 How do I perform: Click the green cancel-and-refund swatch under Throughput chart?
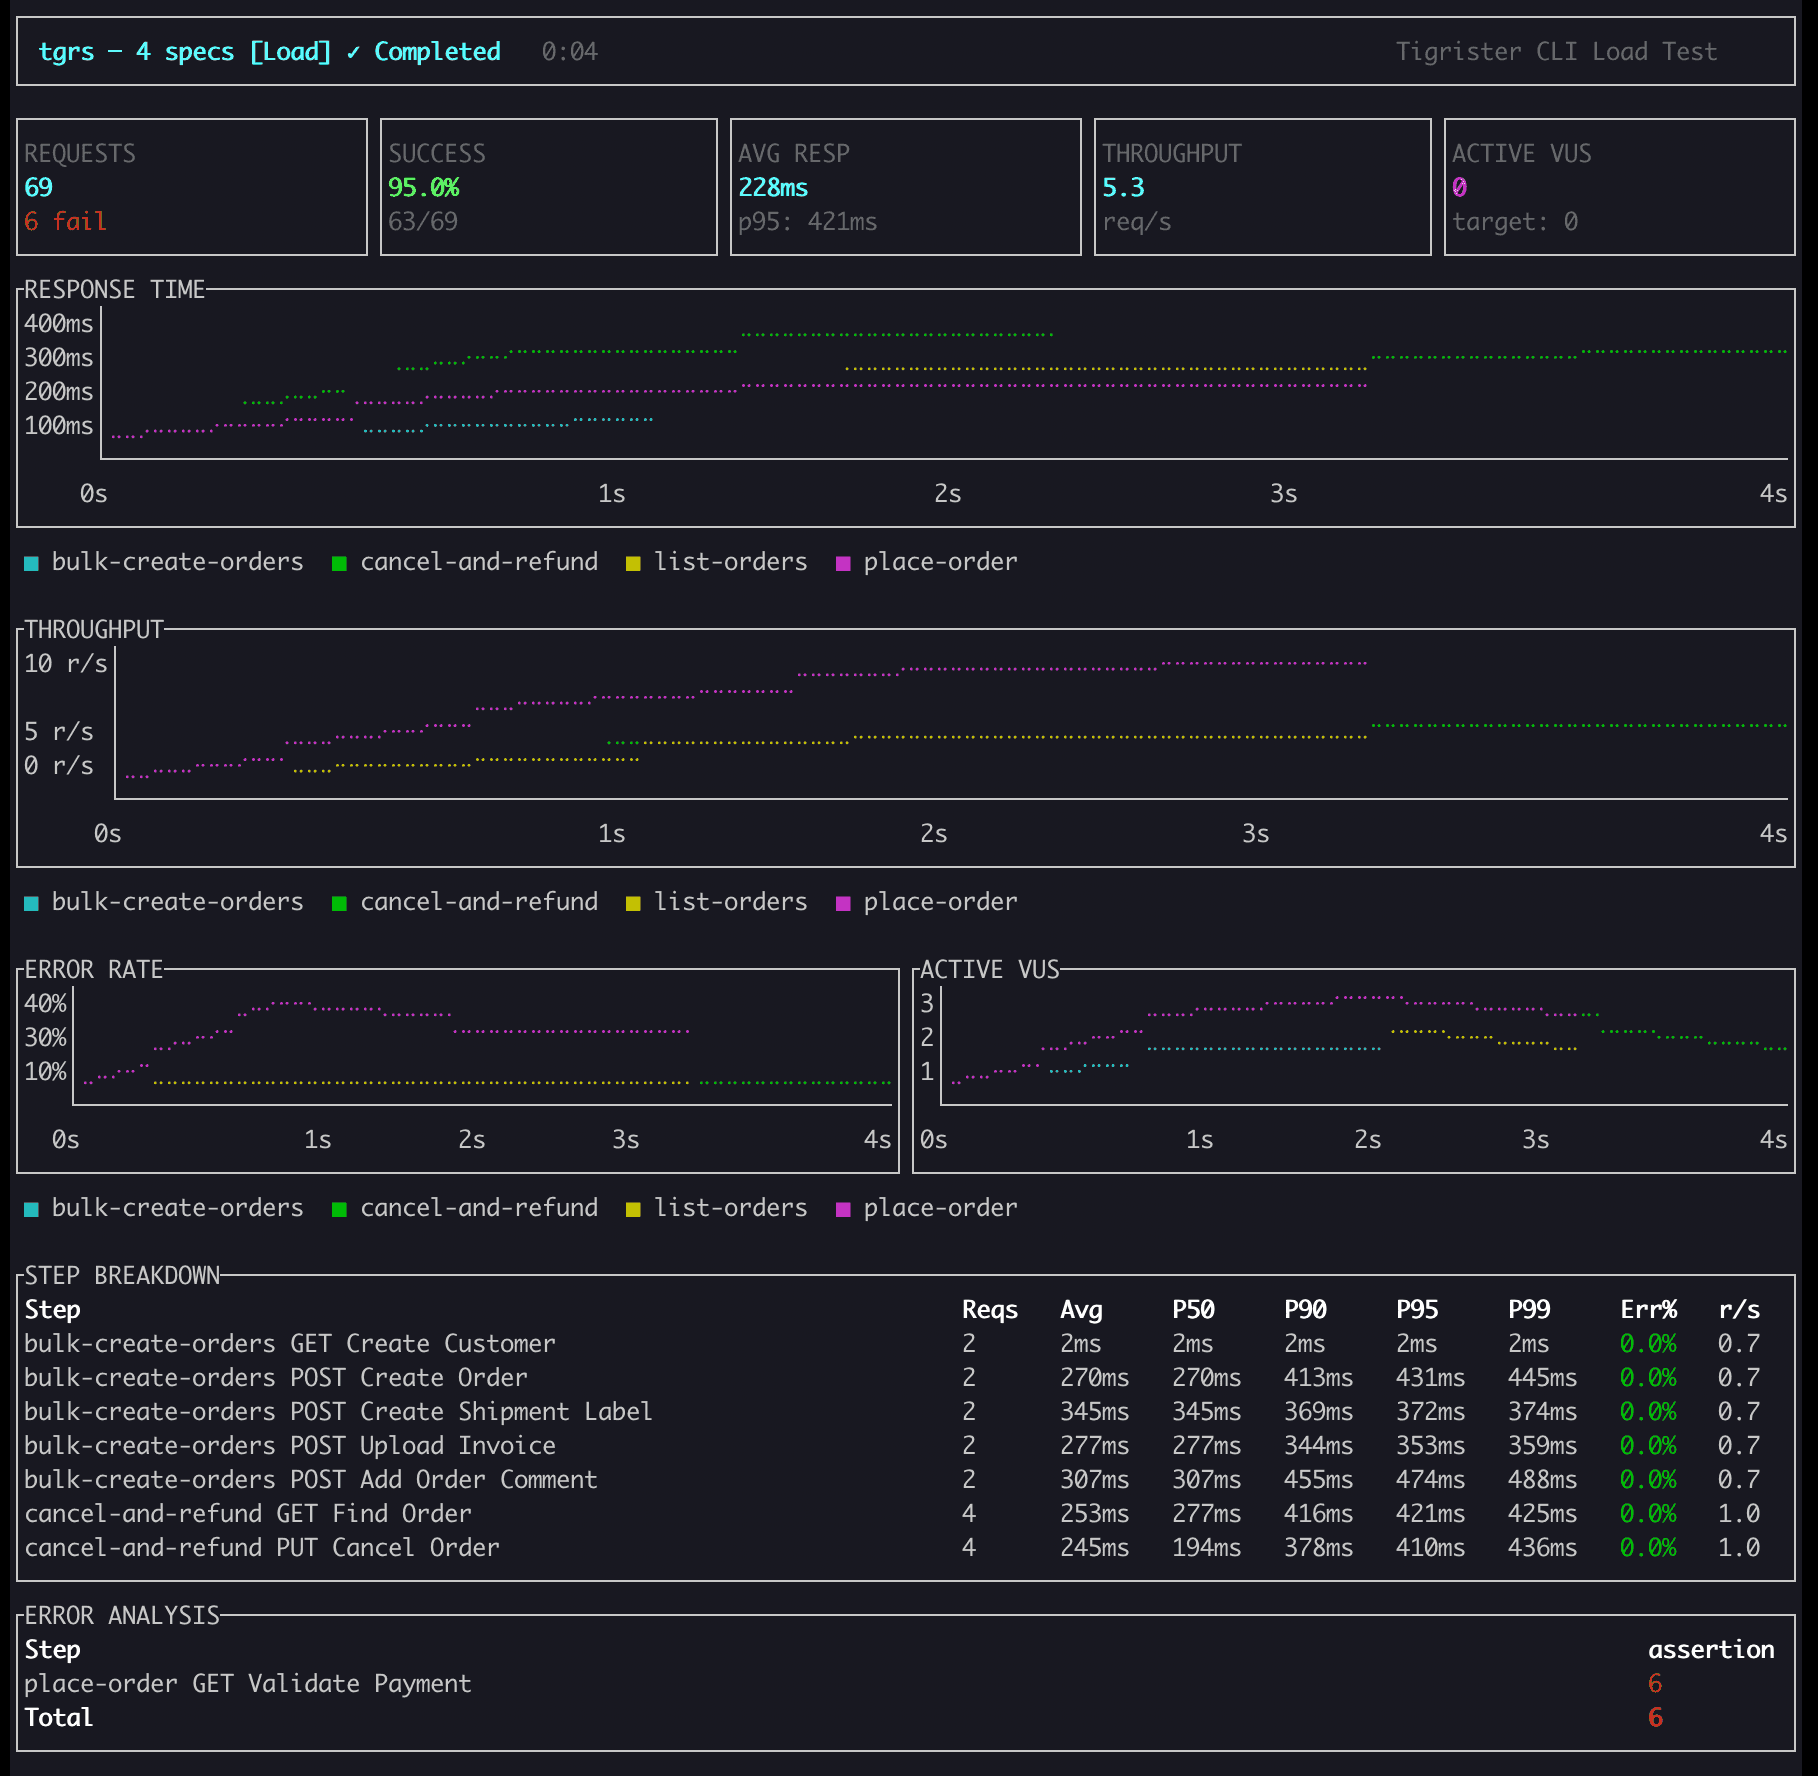click(x=339, y=903)
